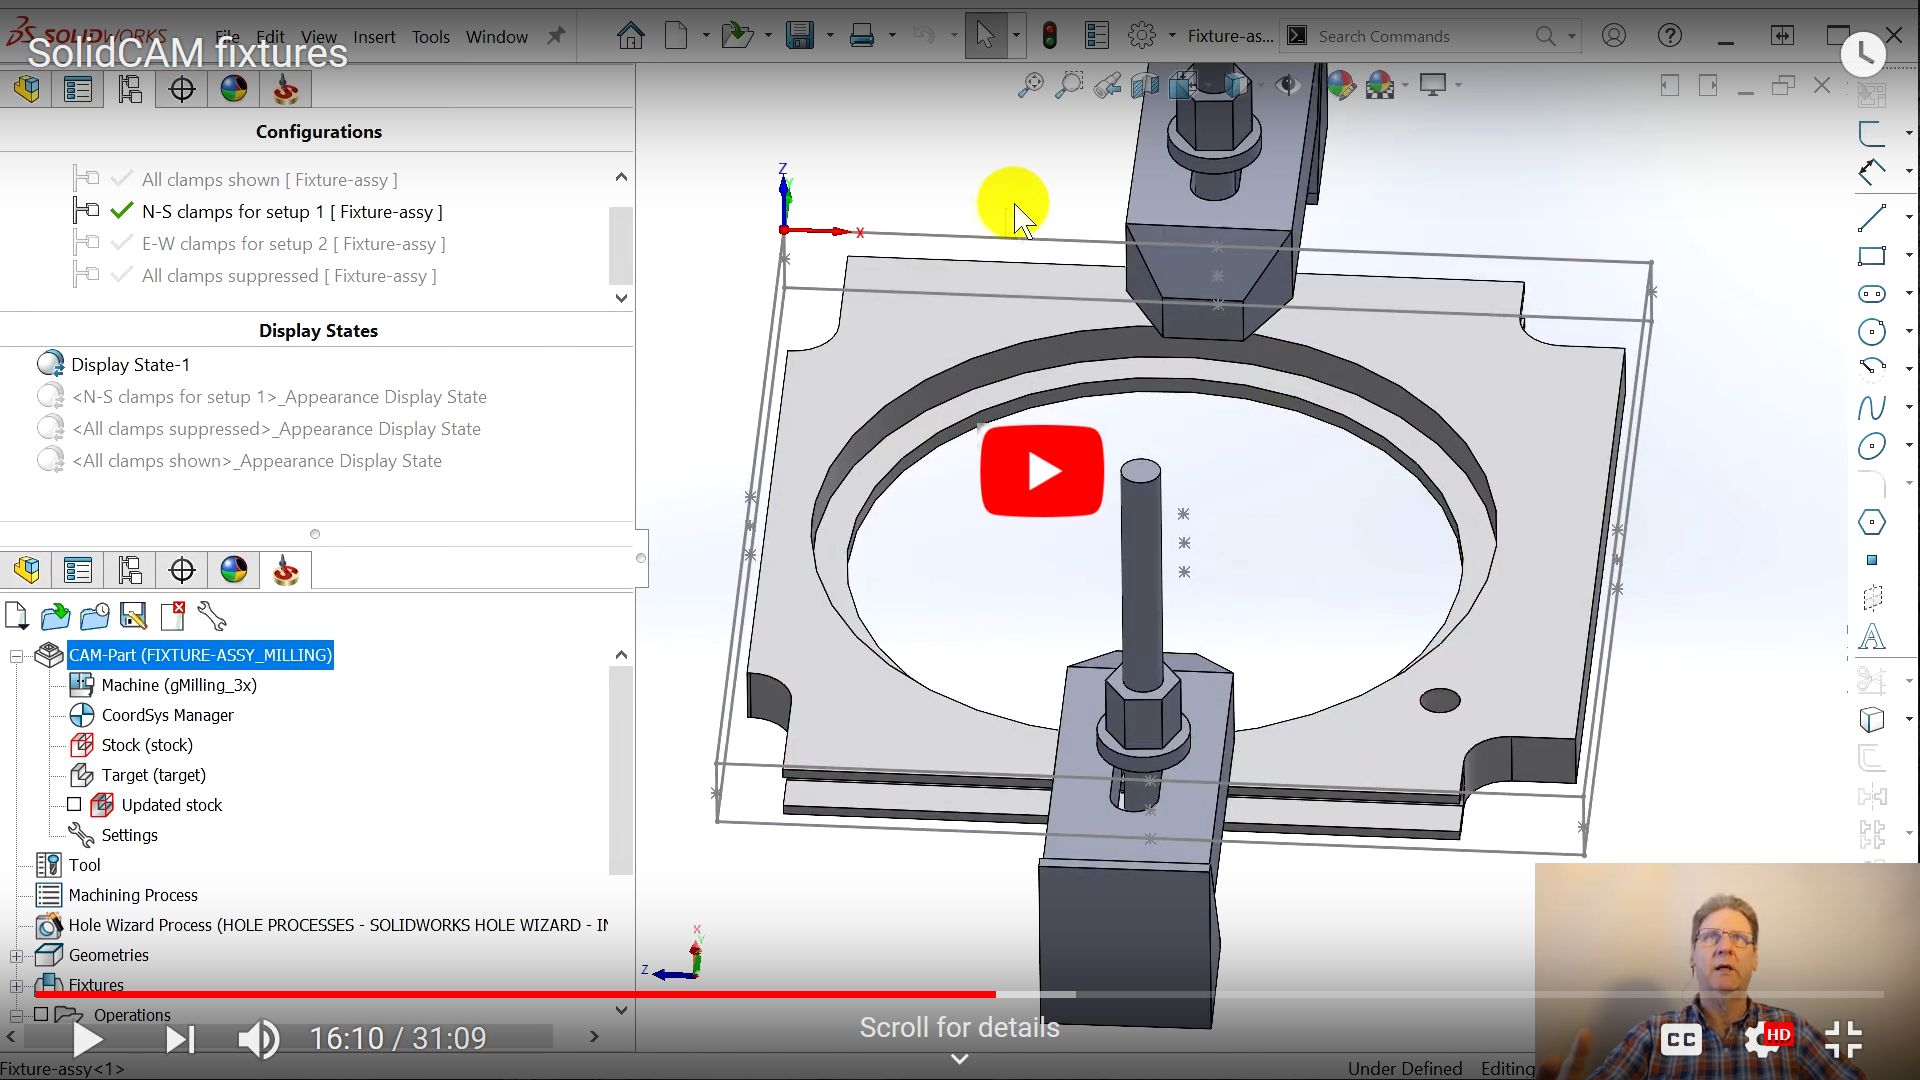
Task: Select N-S clamps Appearance Display State
Action: [279, 397]
